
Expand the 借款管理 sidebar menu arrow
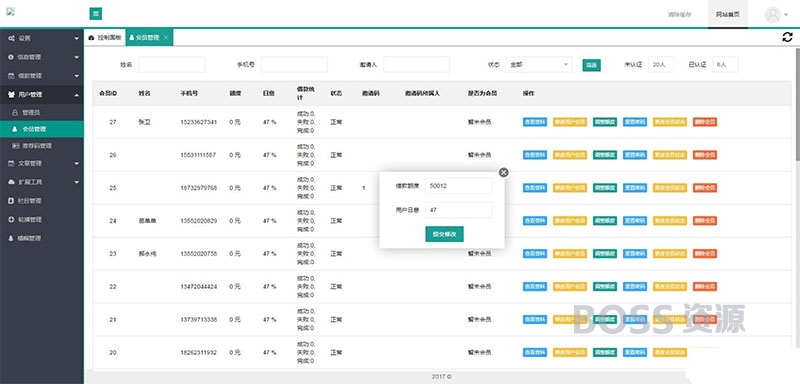coord(77,76)
